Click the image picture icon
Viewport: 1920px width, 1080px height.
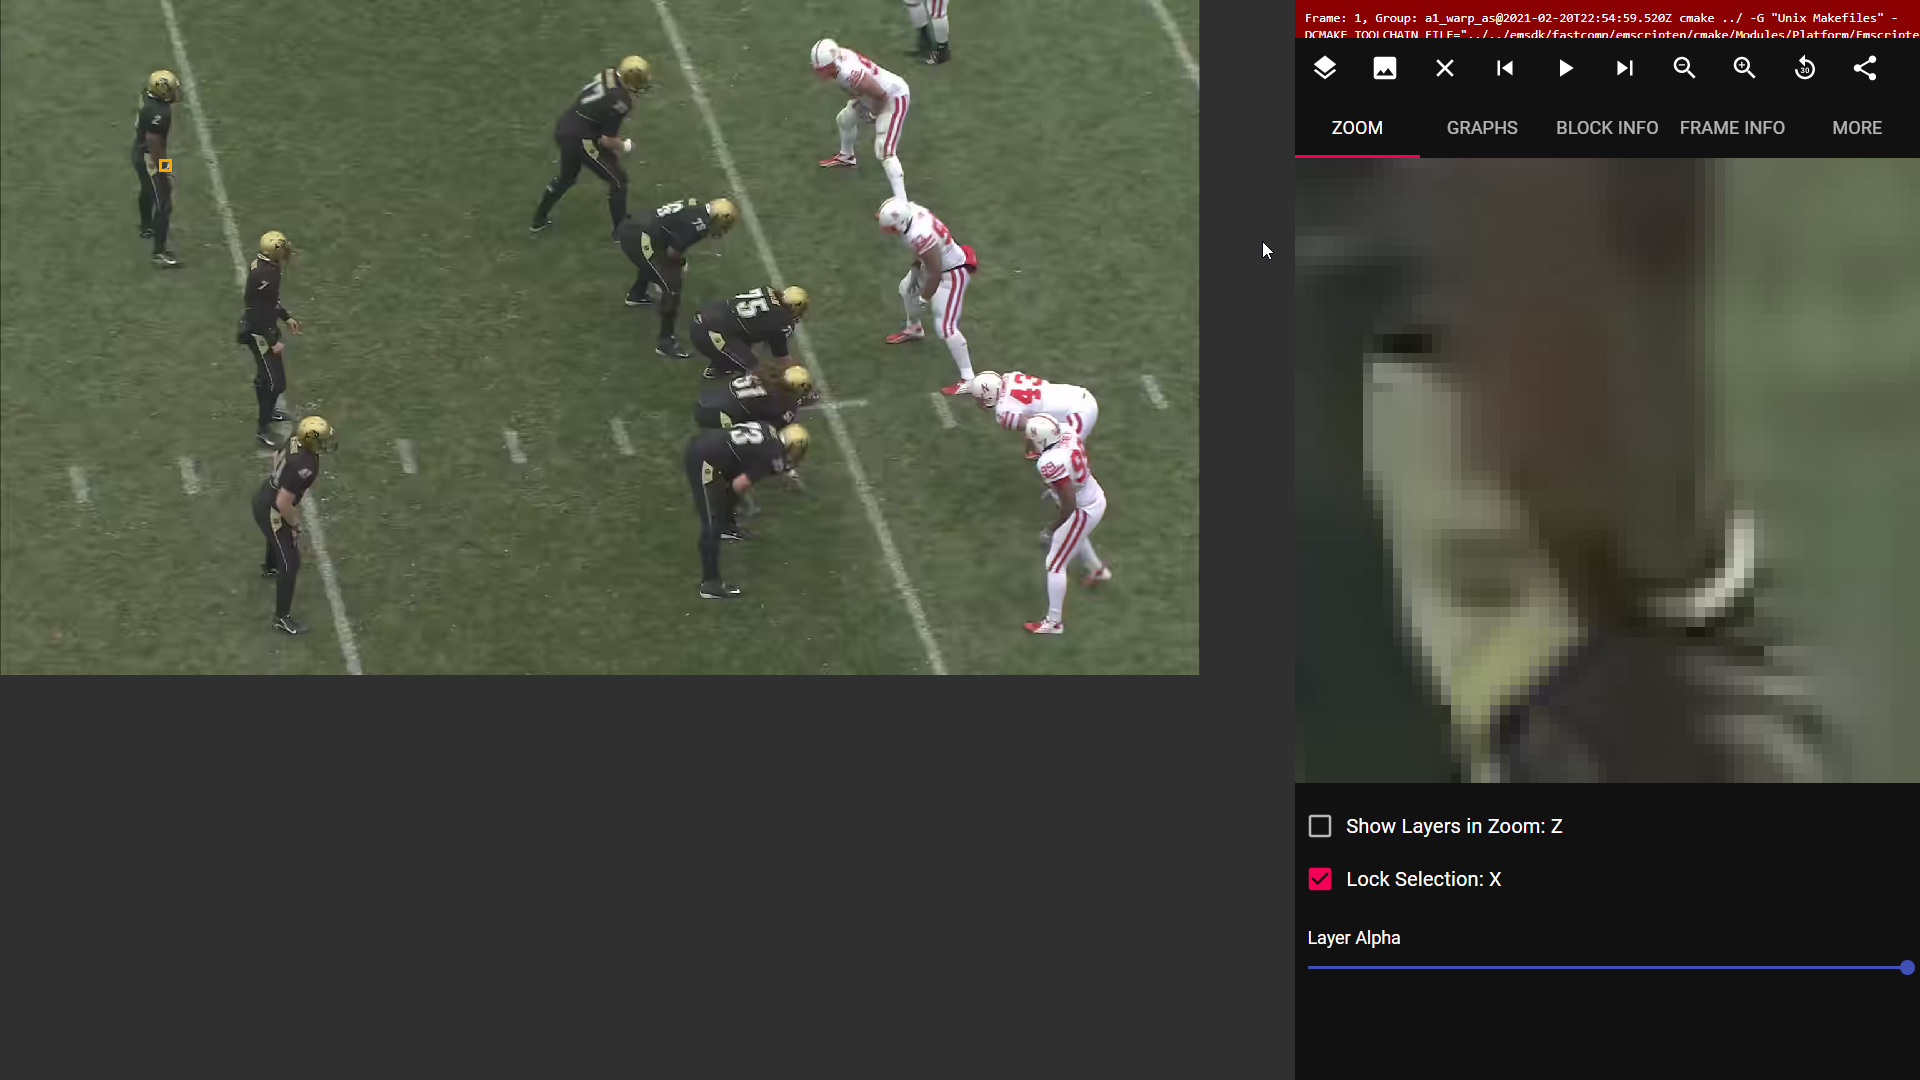(x=1384, y=68)
